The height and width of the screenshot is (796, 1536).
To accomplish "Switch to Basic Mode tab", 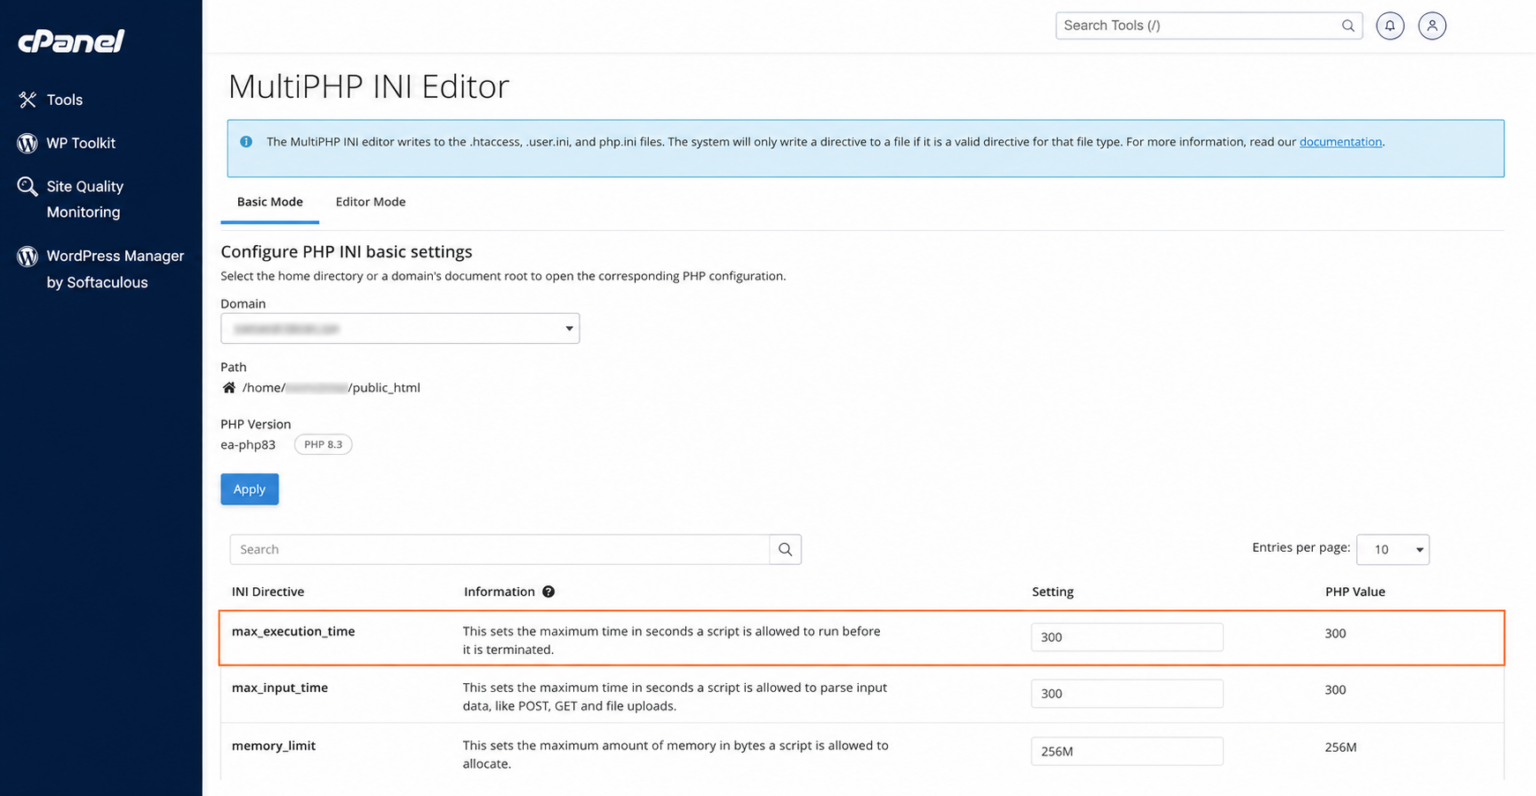I will (270, 202).
